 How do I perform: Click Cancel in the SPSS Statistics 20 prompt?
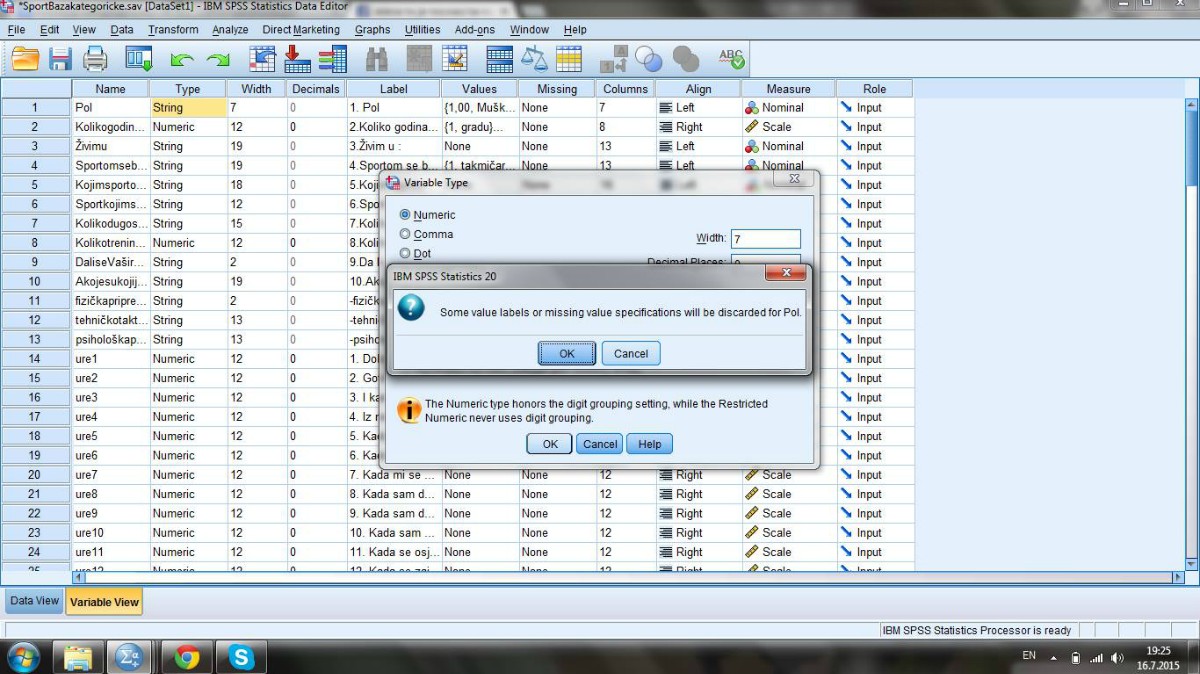pos(631,353)
